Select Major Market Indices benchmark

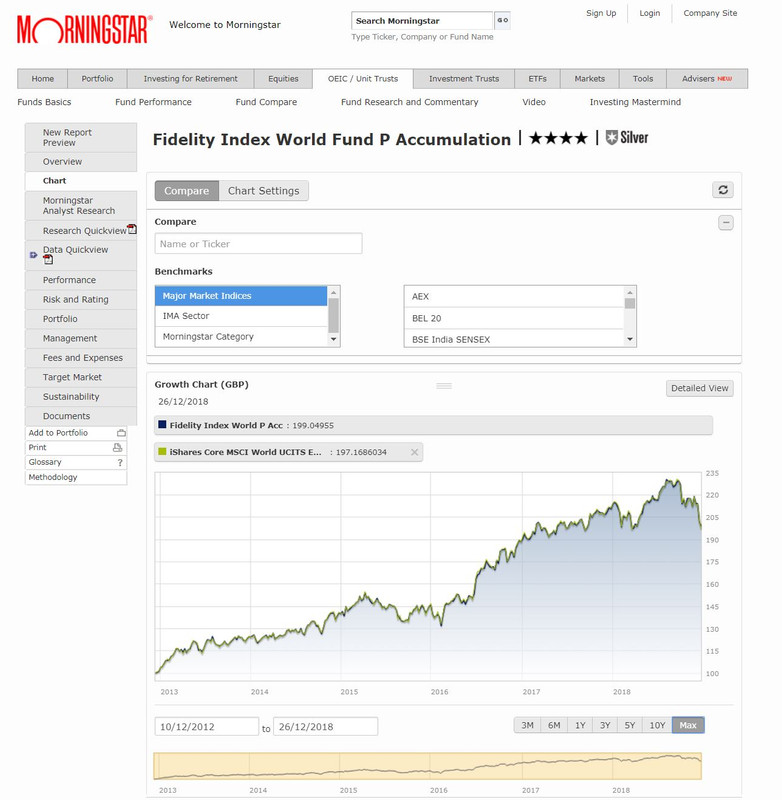click(x=241, y=296)
